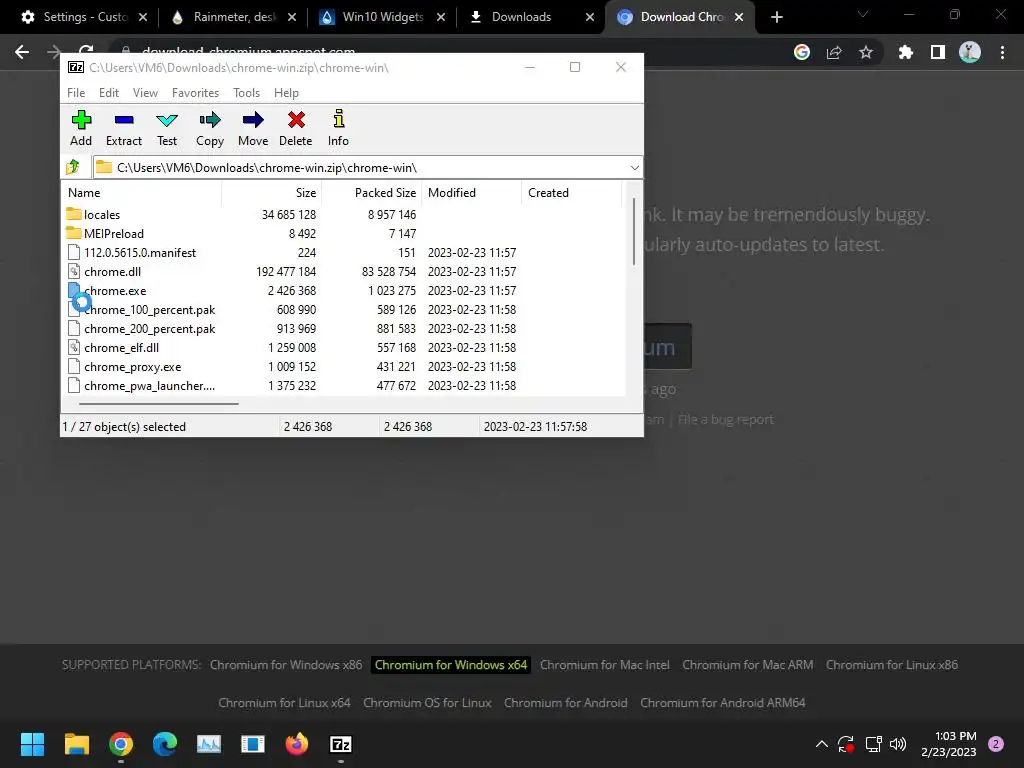Open the Tools menu

[x=246, y=93]
